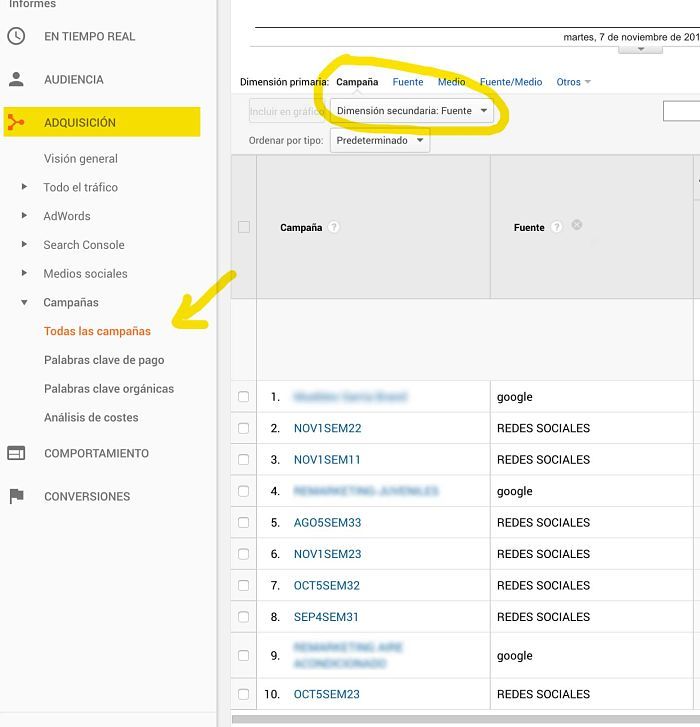Viewport: 700px width, 727px height.
Task: Open the SEP4SEM31 campaign link
Action: point(326,617)
